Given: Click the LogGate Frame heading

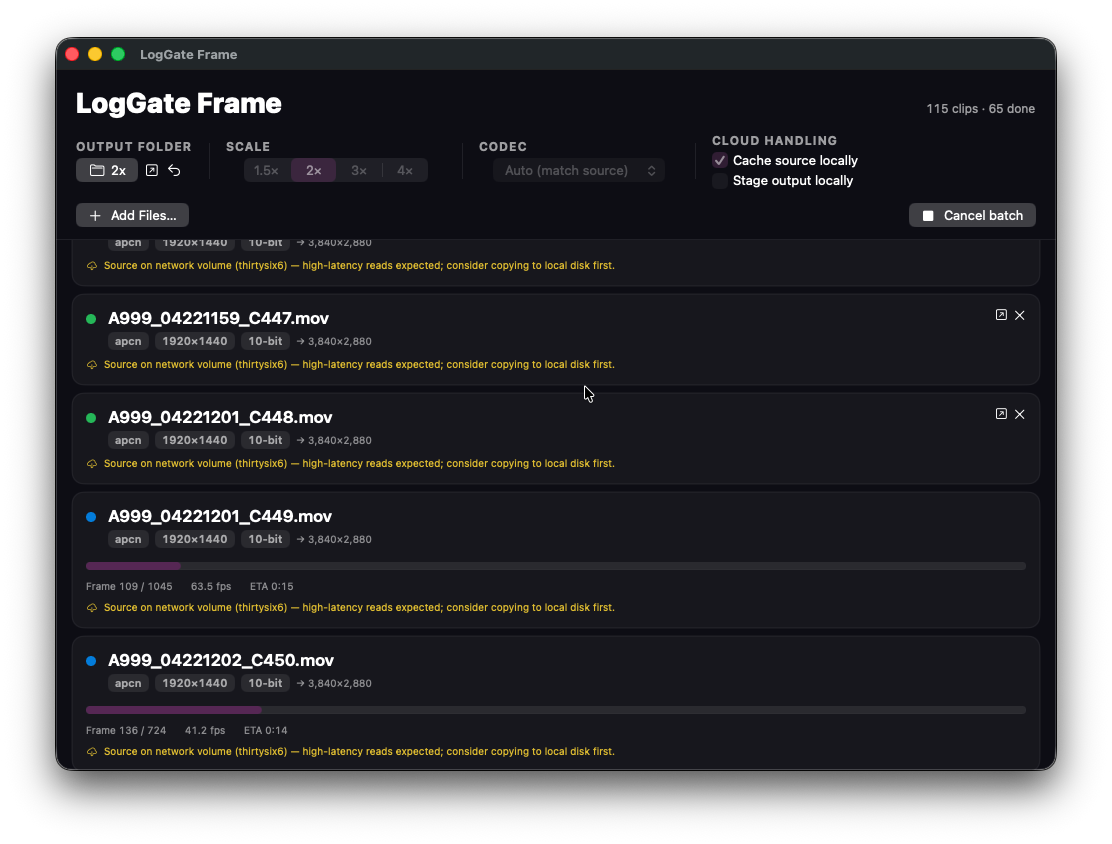Looking at the screenshot, I should coord(179,104).
